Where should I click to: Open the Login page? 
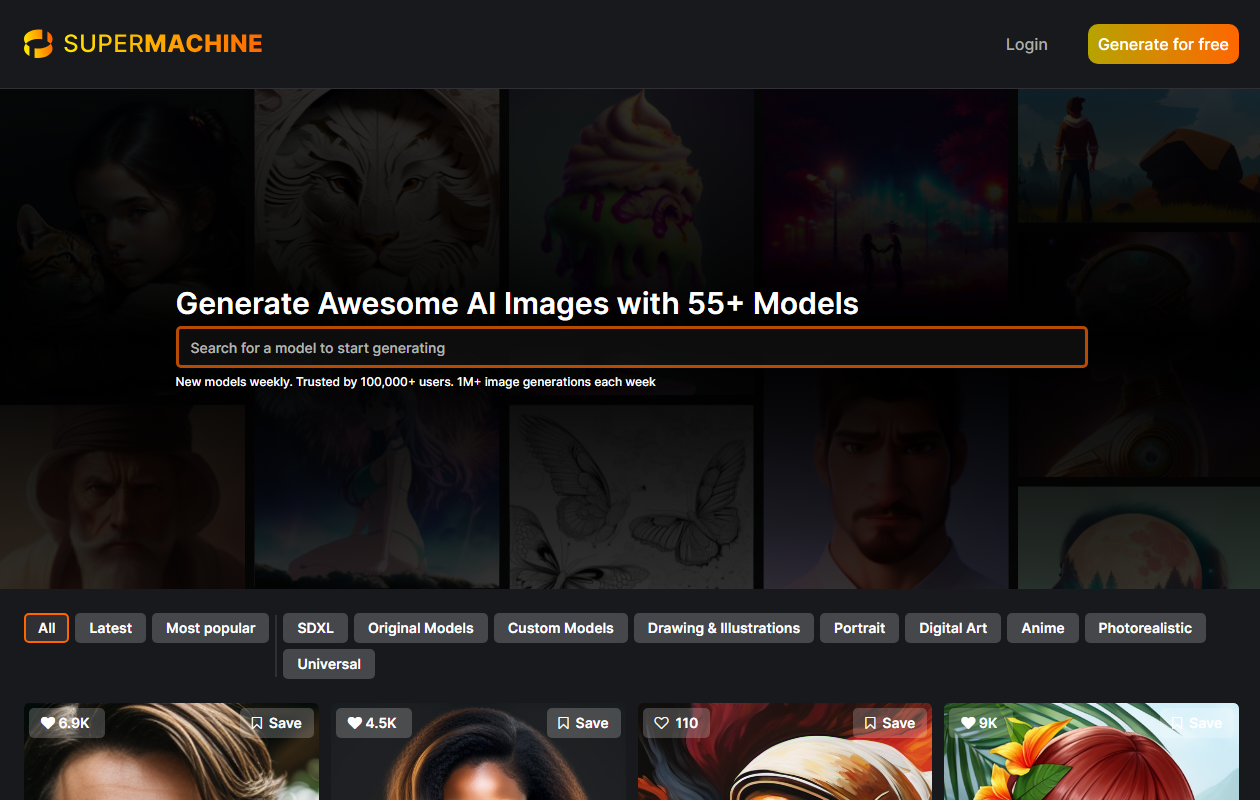point(1026,44)
